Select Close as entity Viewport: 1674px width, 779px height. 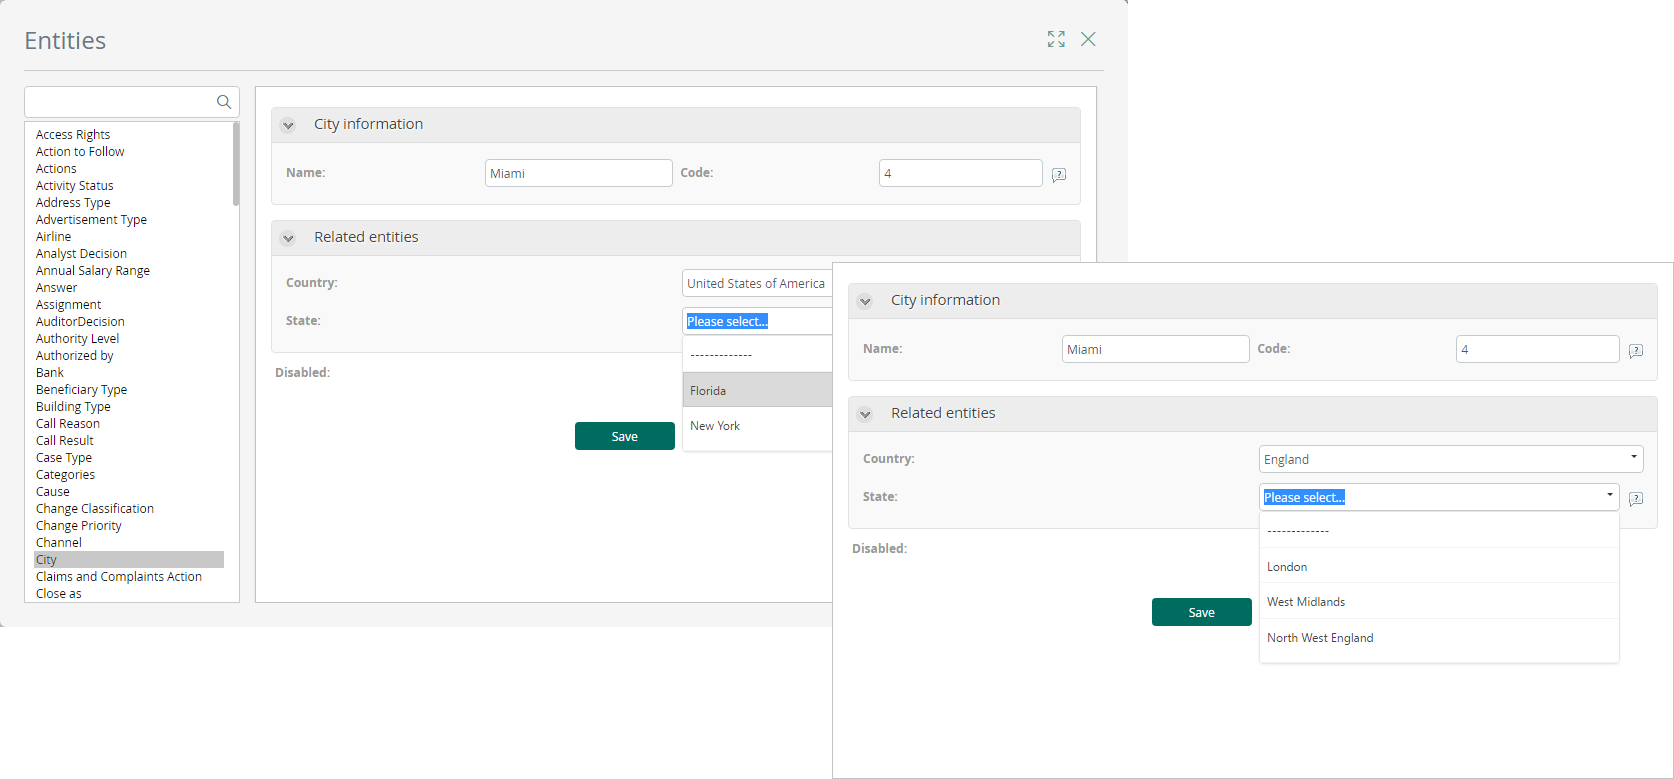tap(59, 593)
